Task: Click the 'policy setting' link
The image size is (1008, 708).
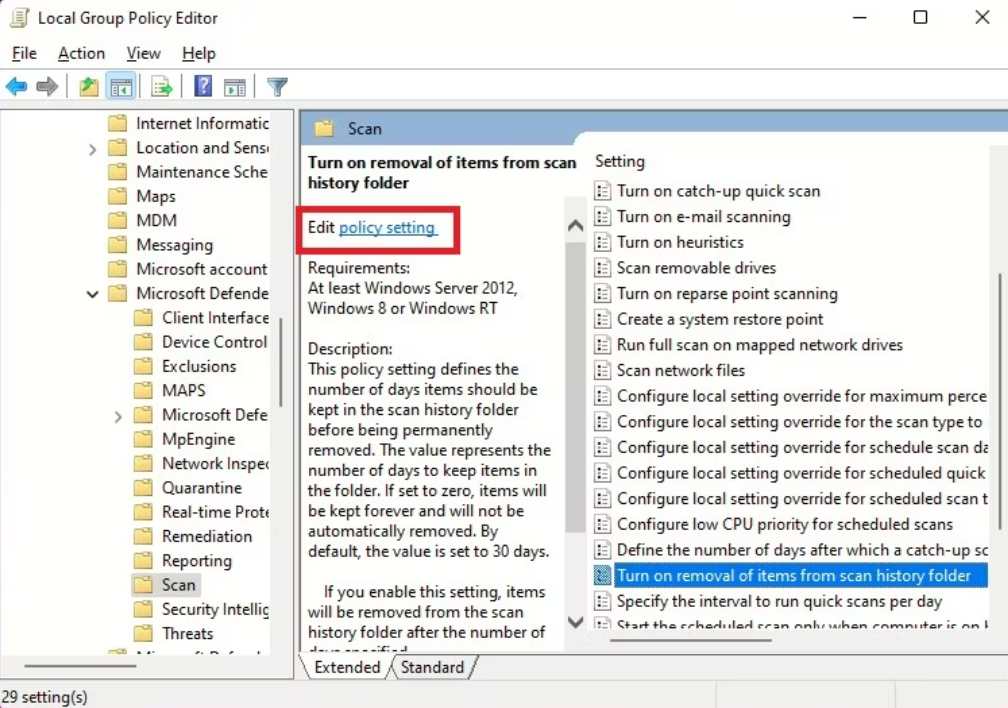Action: (387, 228)
